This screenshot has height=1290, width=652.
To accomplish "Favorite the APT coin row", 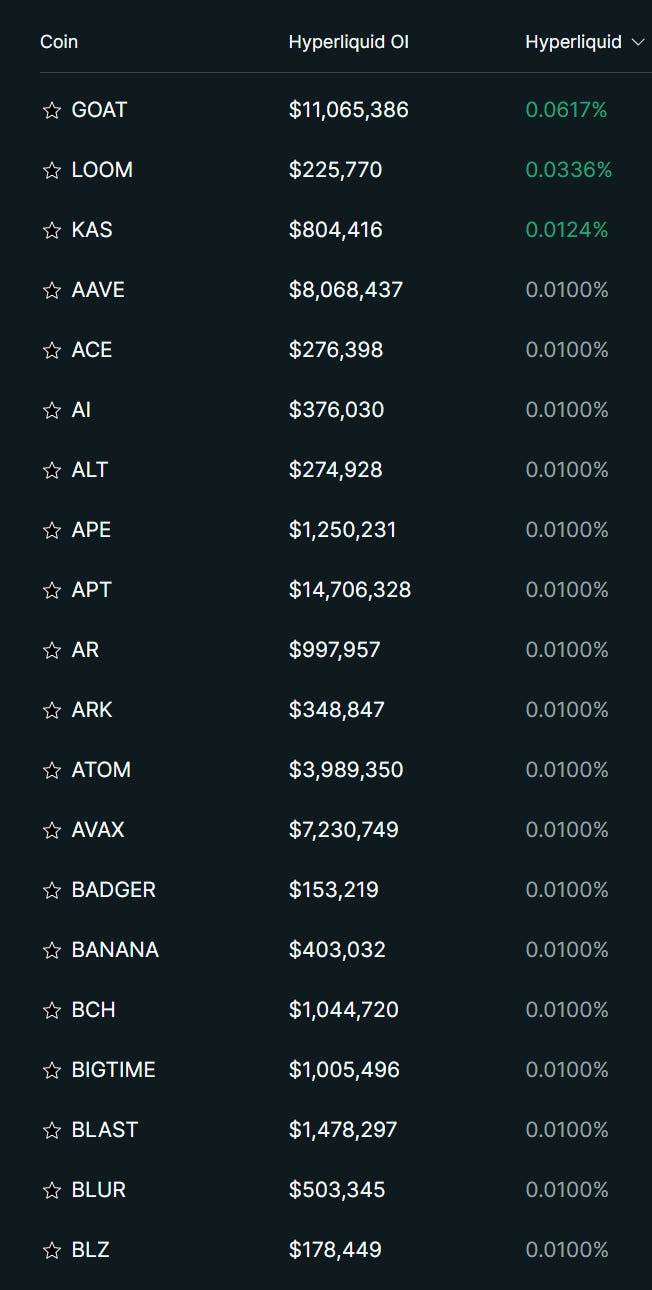I will click(52, 590).
